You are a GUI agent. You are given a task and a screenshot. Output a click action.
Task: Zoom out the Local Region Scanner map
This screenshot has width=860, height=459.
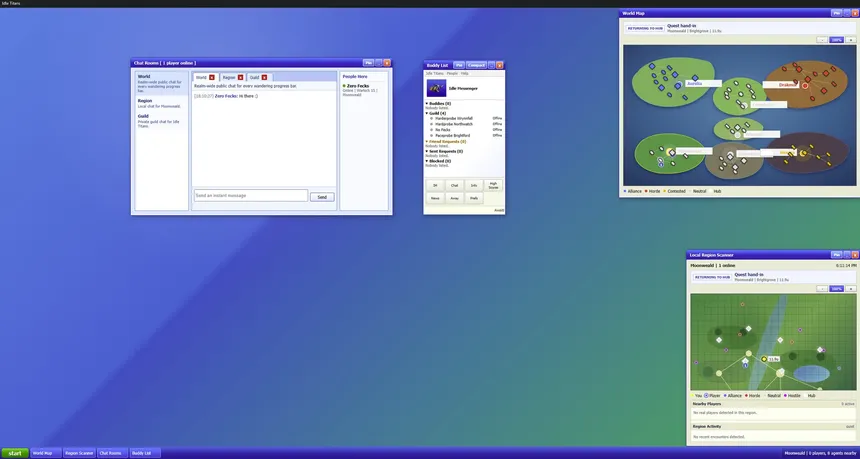coord(822,288)
